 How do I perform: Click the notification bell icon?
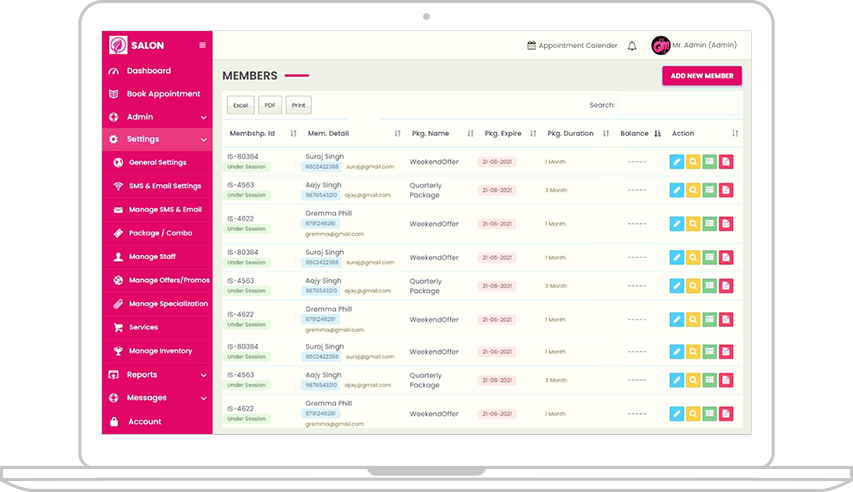[632, 46]
